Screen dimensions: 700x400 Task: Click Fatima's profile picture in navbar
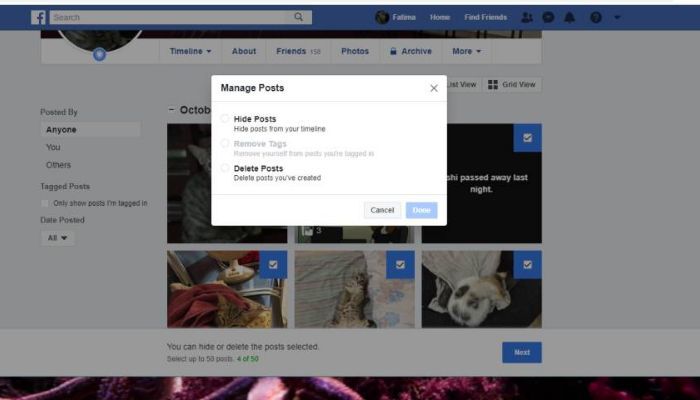(x=382, y=17)
